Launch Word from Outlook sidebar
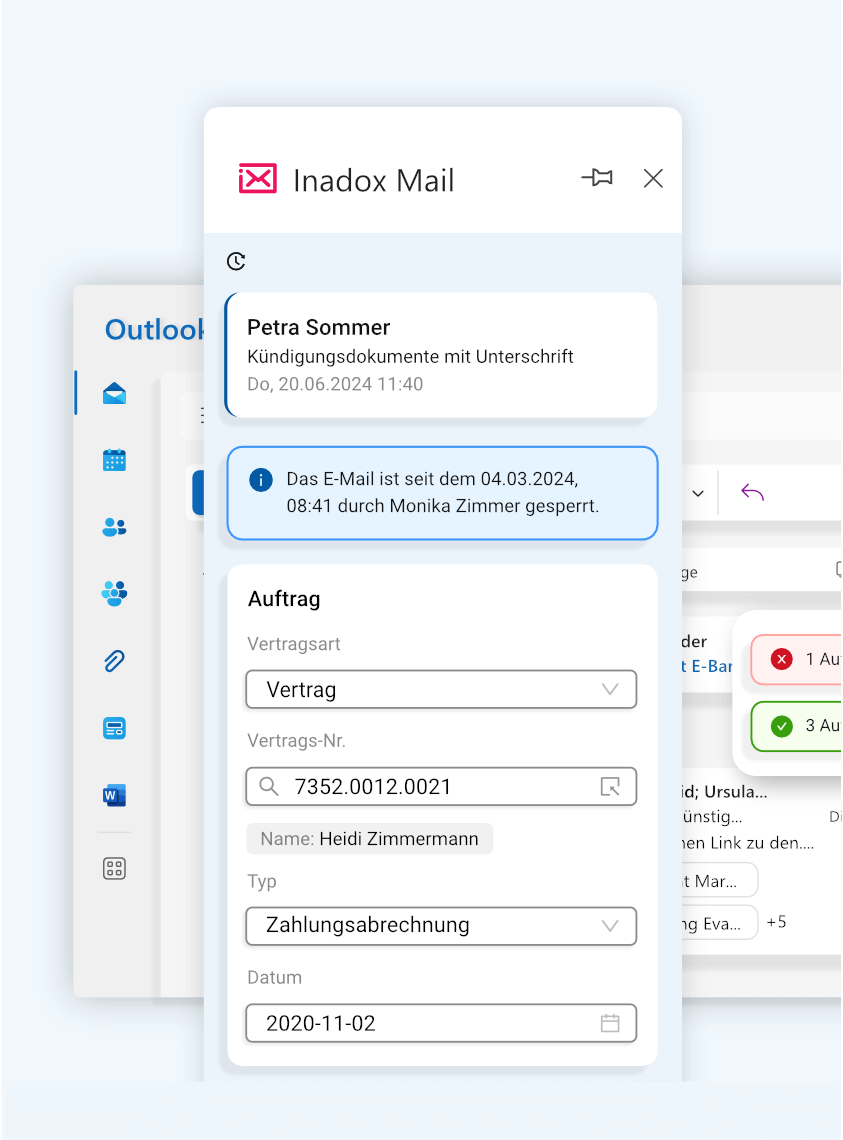 pyautogui.click(x=114, y=795)
